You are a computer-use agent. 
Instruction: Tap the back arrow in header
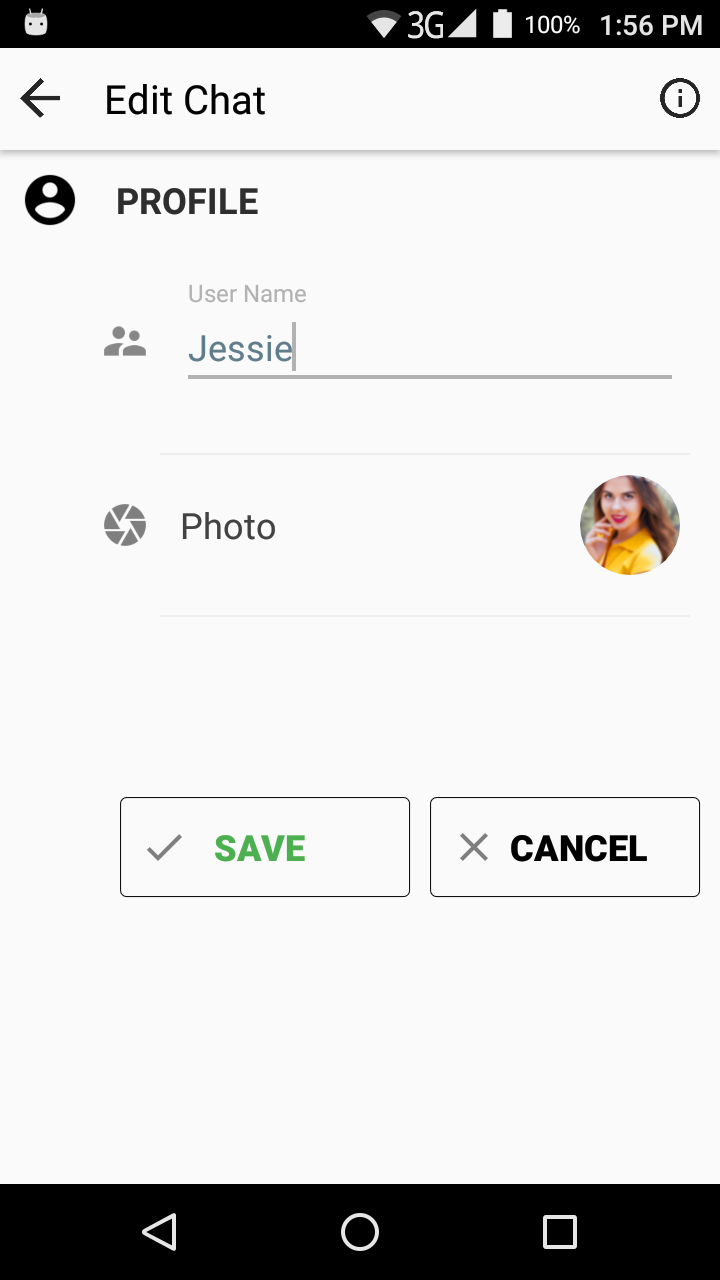coord(40,99)
